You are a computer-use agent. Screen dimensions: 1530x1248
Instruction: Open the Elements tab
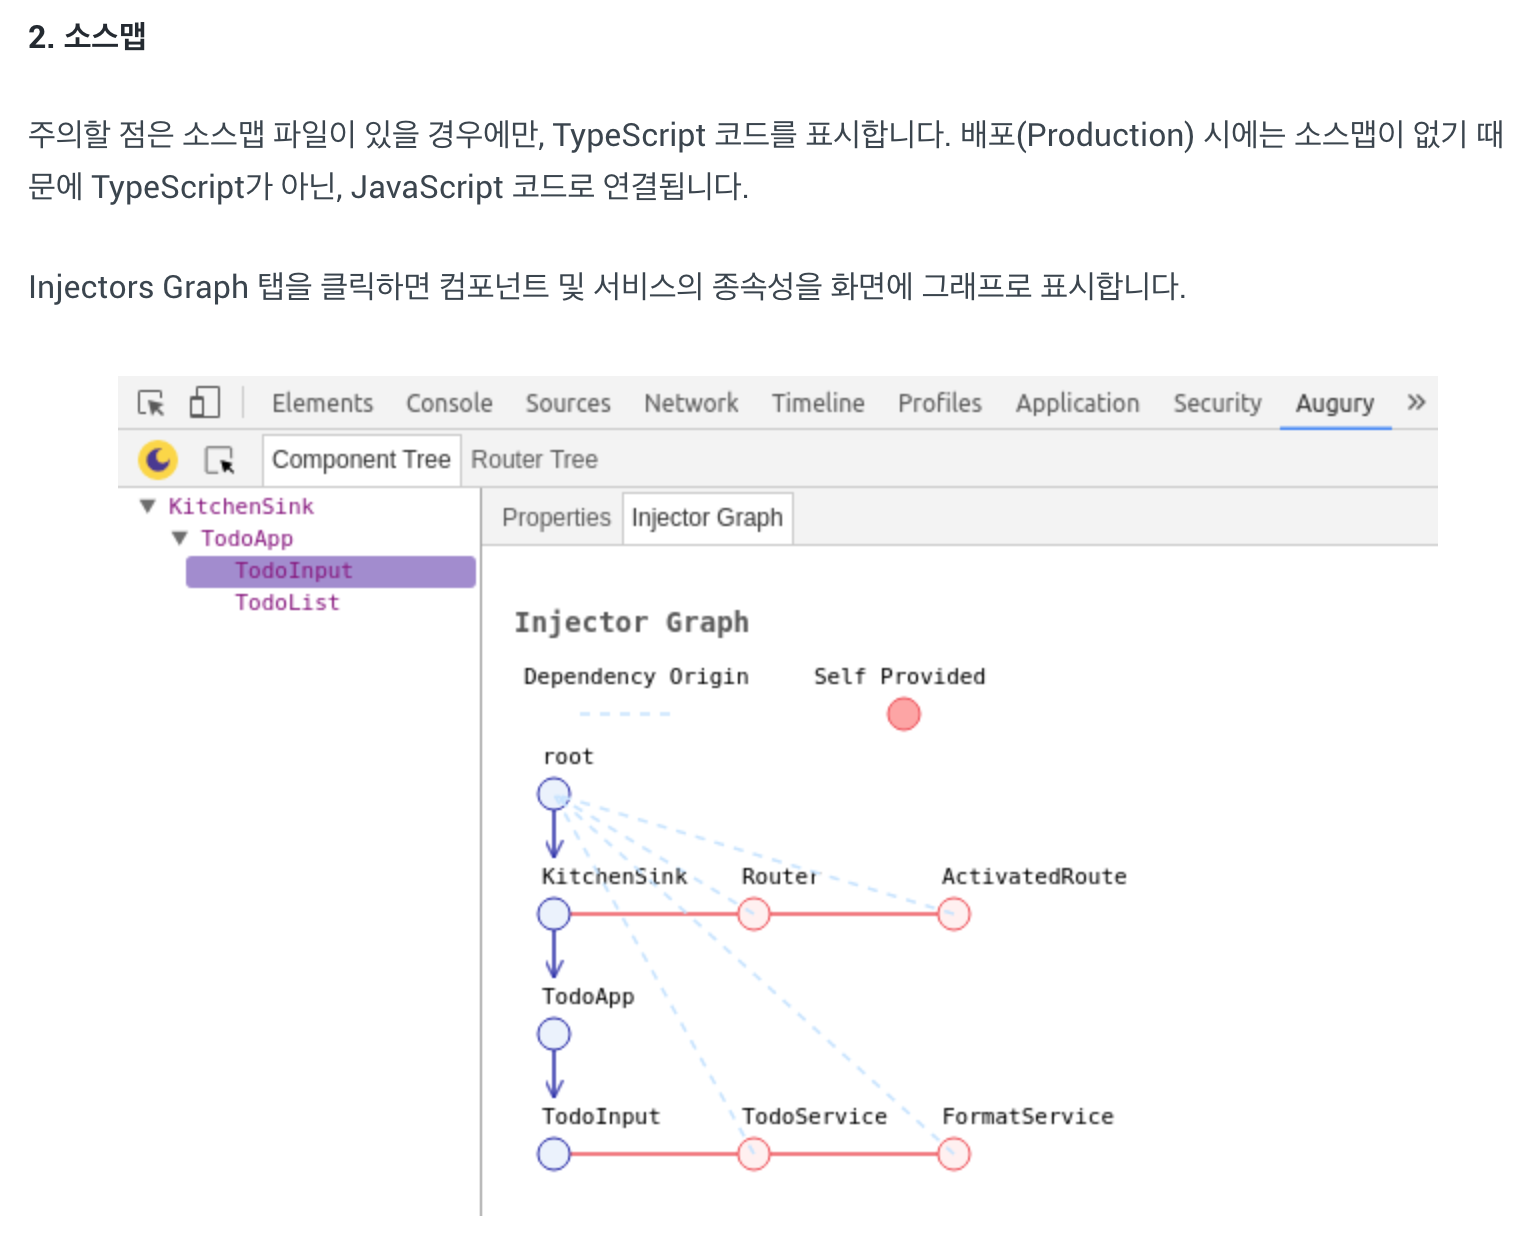coord(322,403)
